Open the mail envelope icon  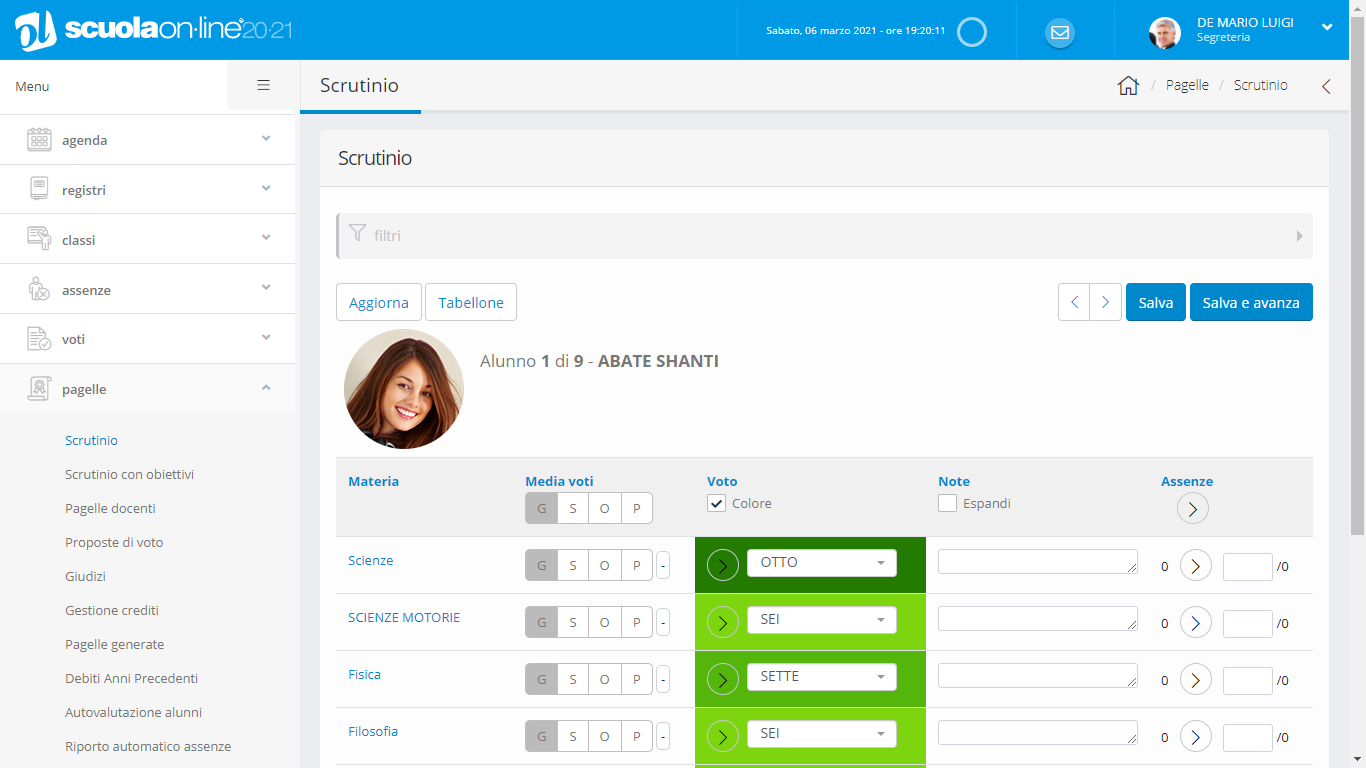click(x=1060, y=33)
